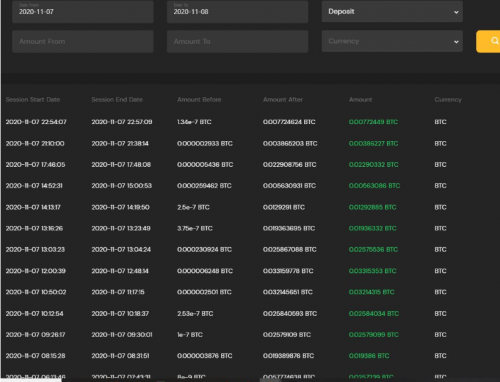Select session start 2020-11-07 10:50:02

click(x=36, y=292)
